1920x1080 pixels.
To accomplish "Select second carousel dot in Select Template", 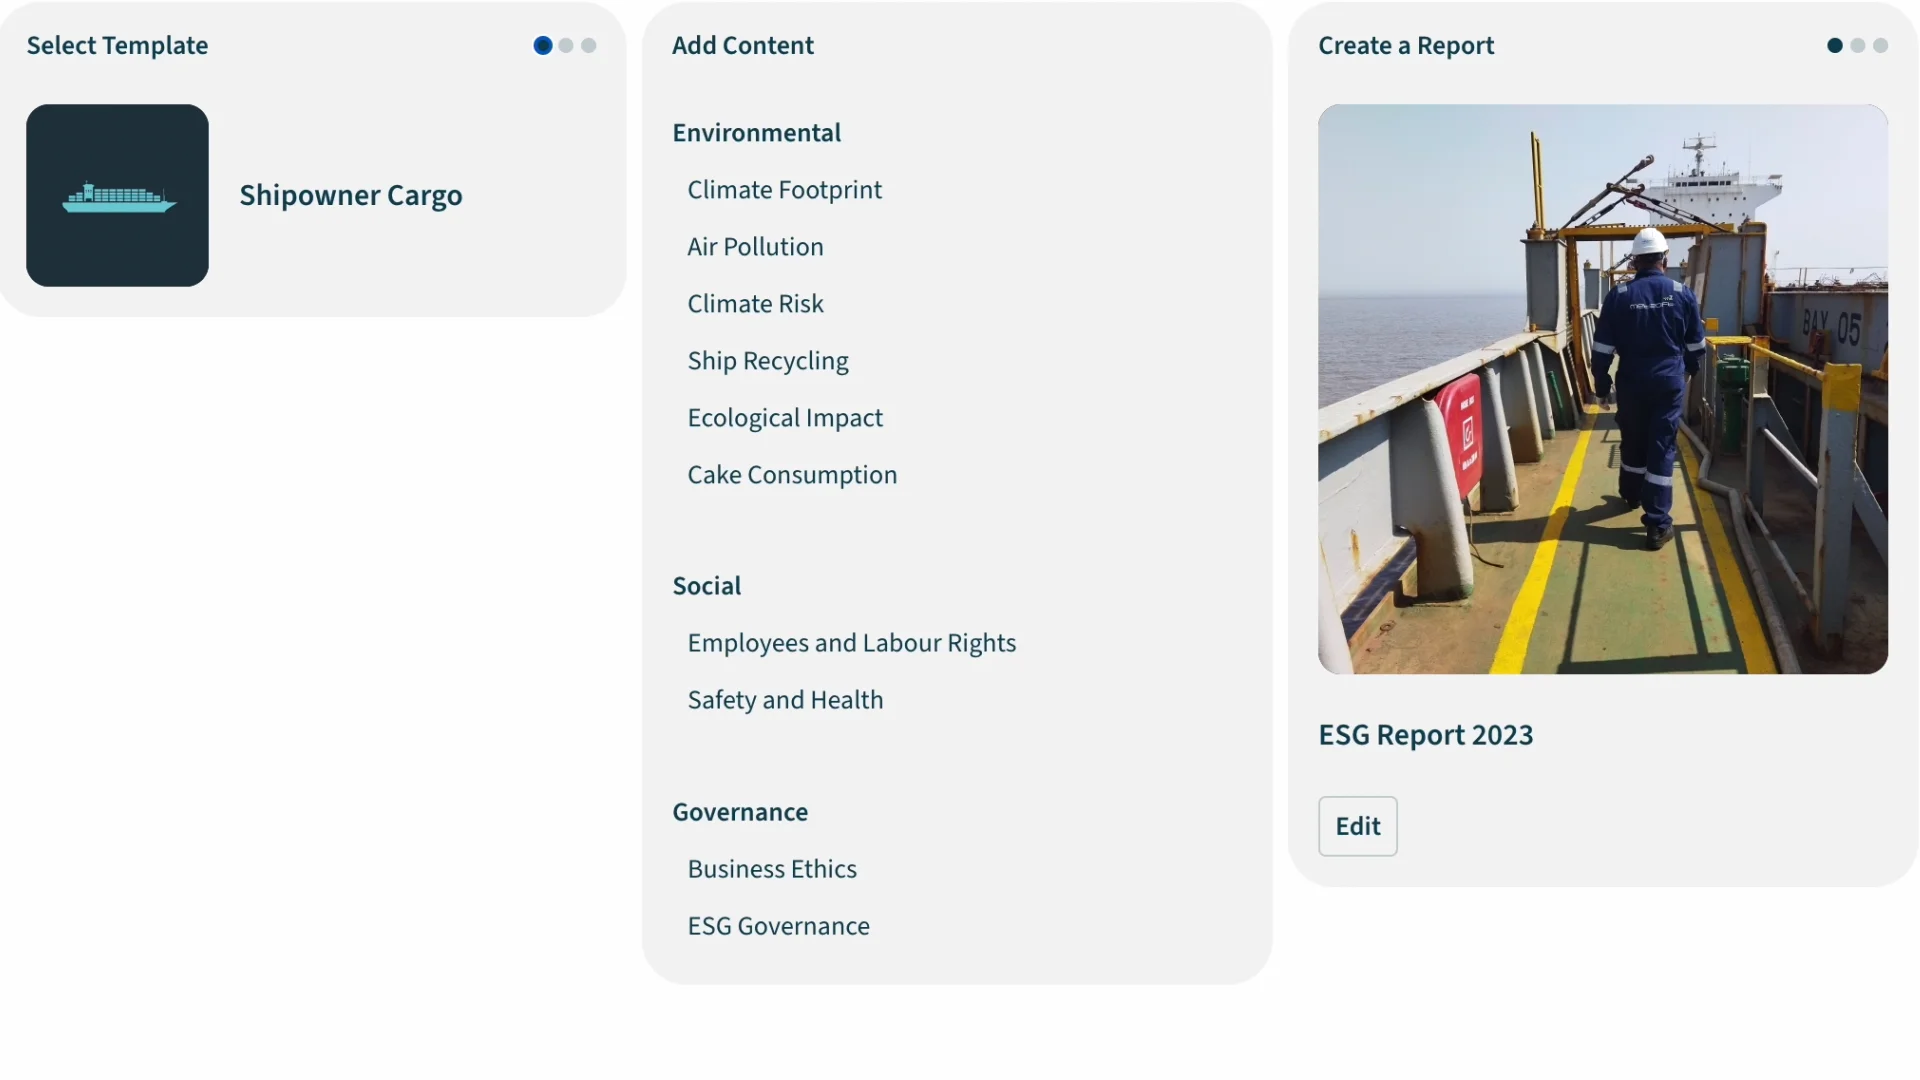I will 566,46.
